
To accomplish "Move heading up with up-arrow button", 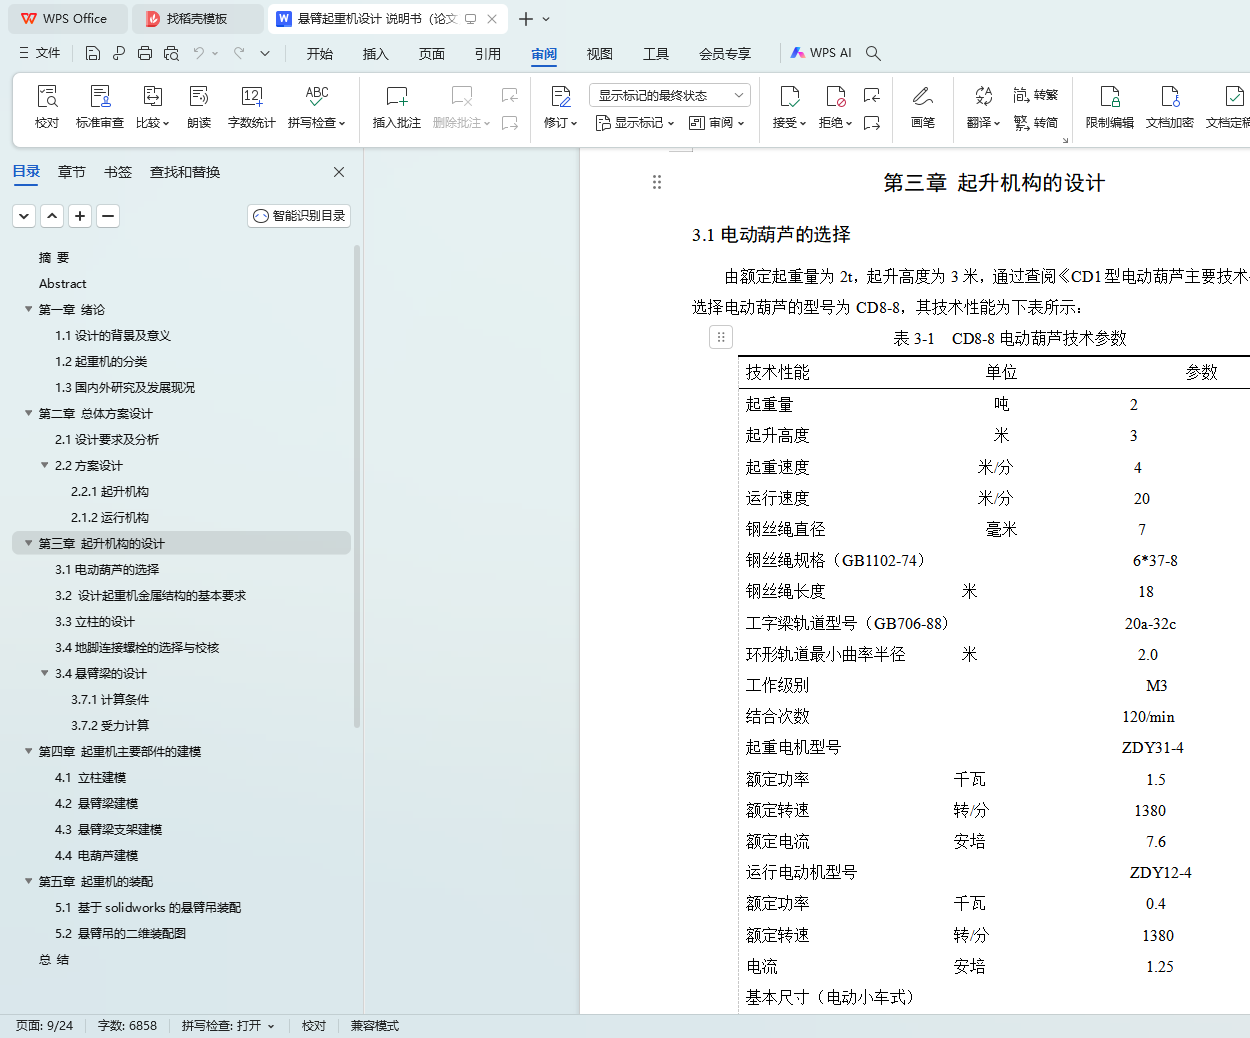I will point(53,215).
